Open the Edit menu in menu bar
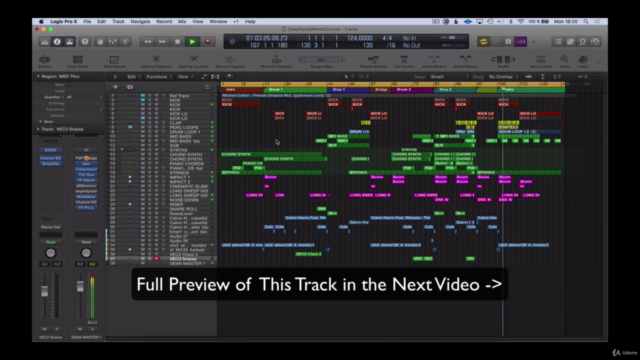 point(102,22)
